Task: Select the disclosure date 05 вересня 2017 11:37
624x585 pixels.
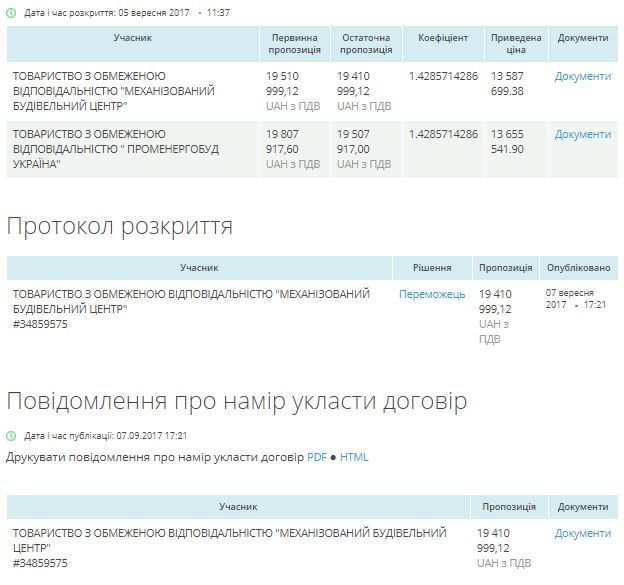Action: point(174,13)
